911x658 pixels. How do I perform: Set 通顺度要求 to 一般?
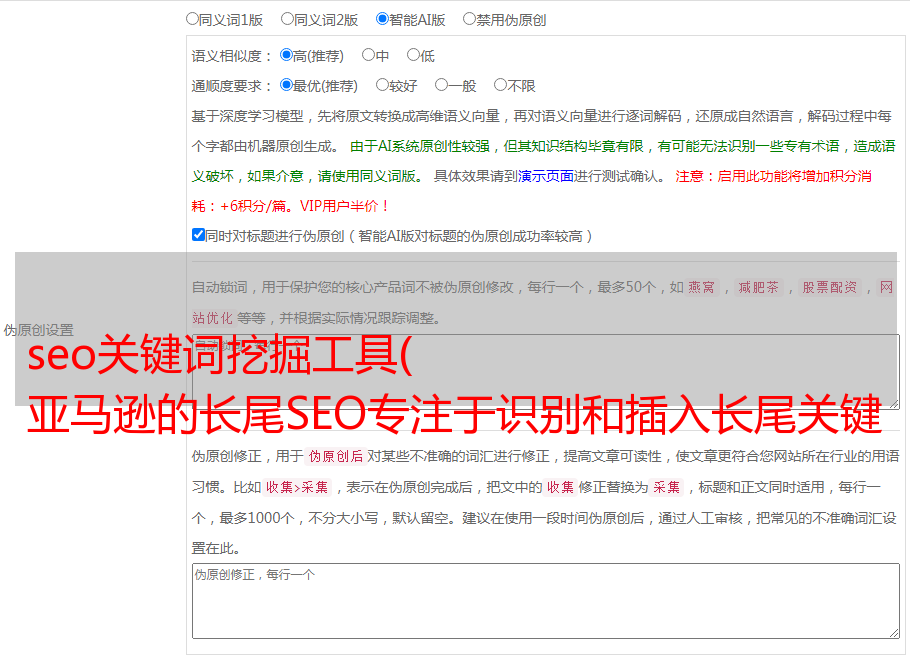tap(442, 85)
